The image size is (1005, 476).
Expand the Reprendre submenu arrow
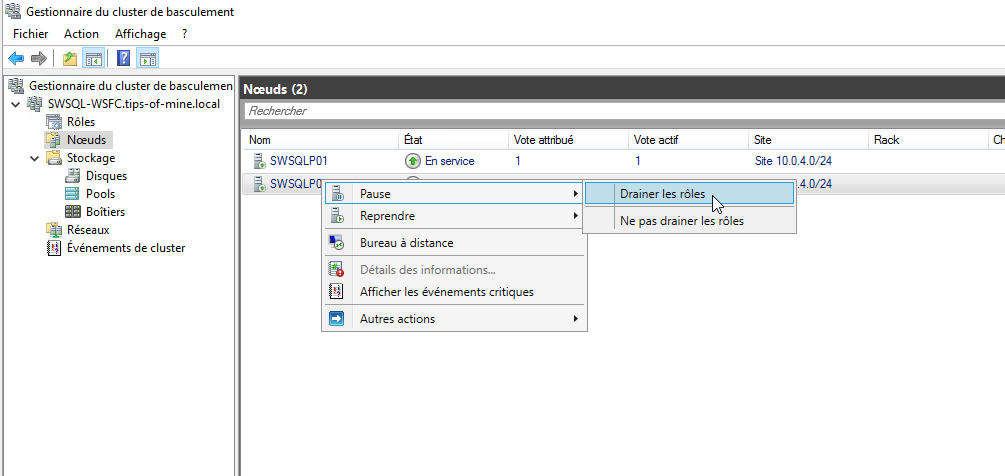(576, 216)
